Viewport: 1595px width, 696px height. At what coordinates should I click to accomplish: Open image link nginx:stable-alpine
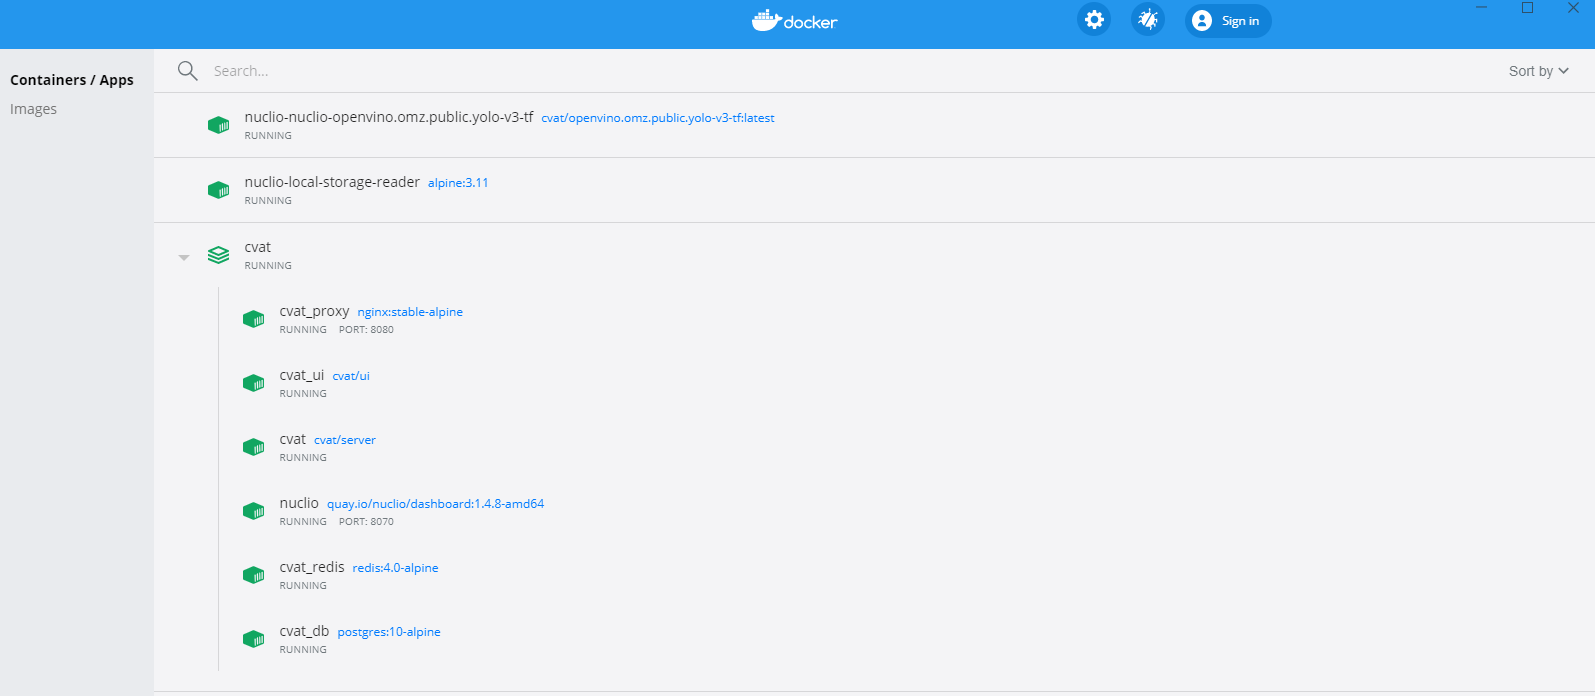[410, 312]
